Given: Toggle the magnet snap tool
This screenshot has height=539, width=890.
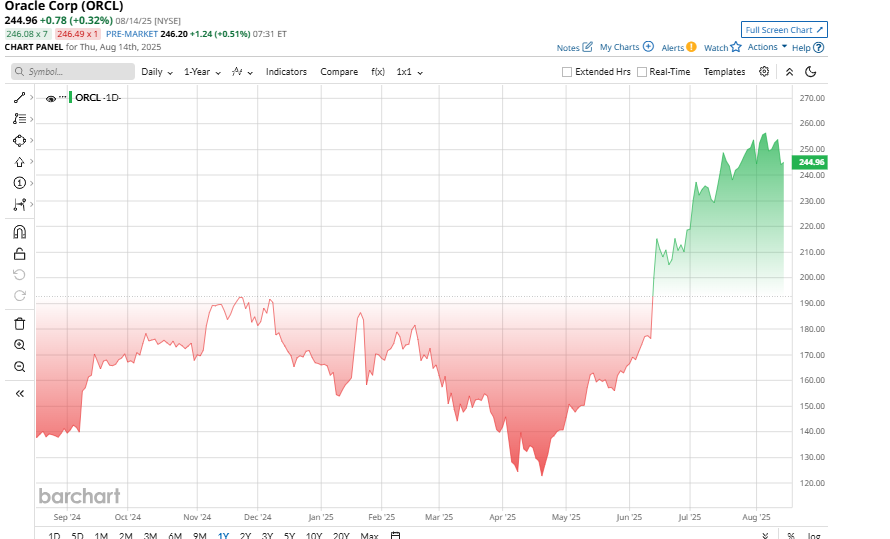Looking at the screenshot, I should click(19, 231).
